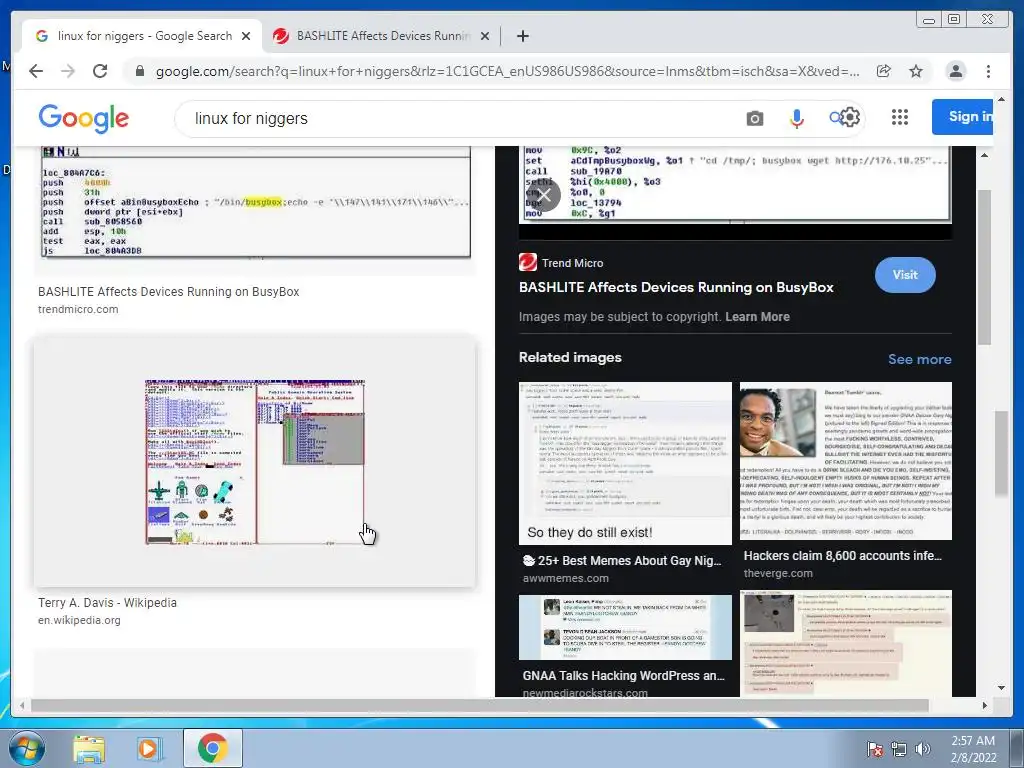Click awwmemes.com source link
1024x768 pixels.
[566, 578]
